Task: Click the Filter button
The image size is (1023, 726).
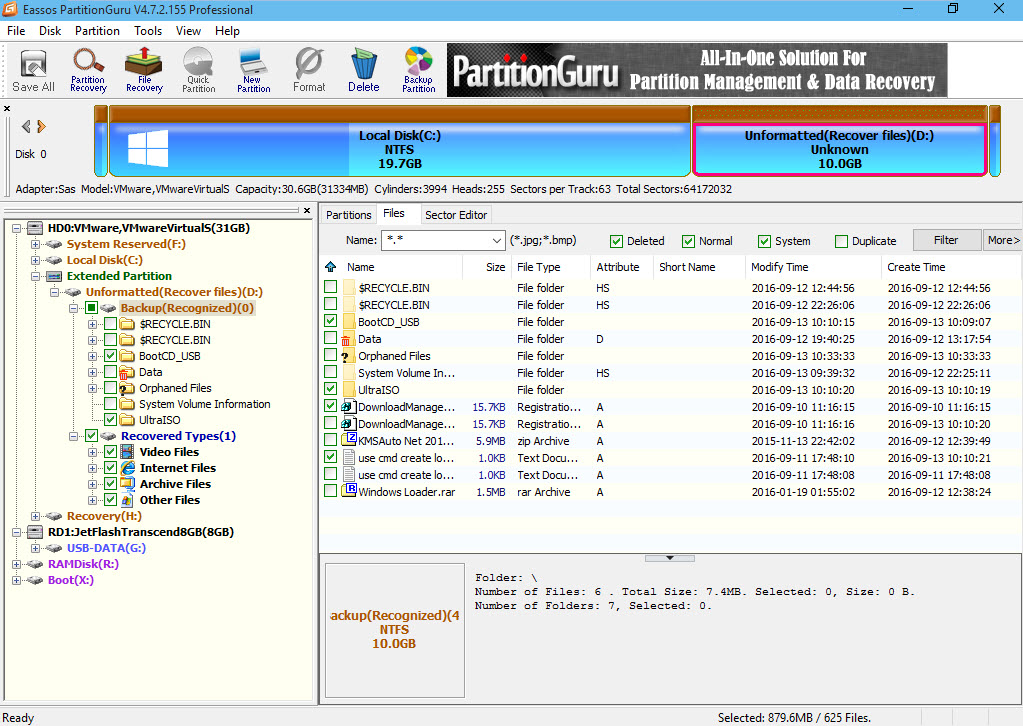Action: pyautogui.click(x=946, y=240)
